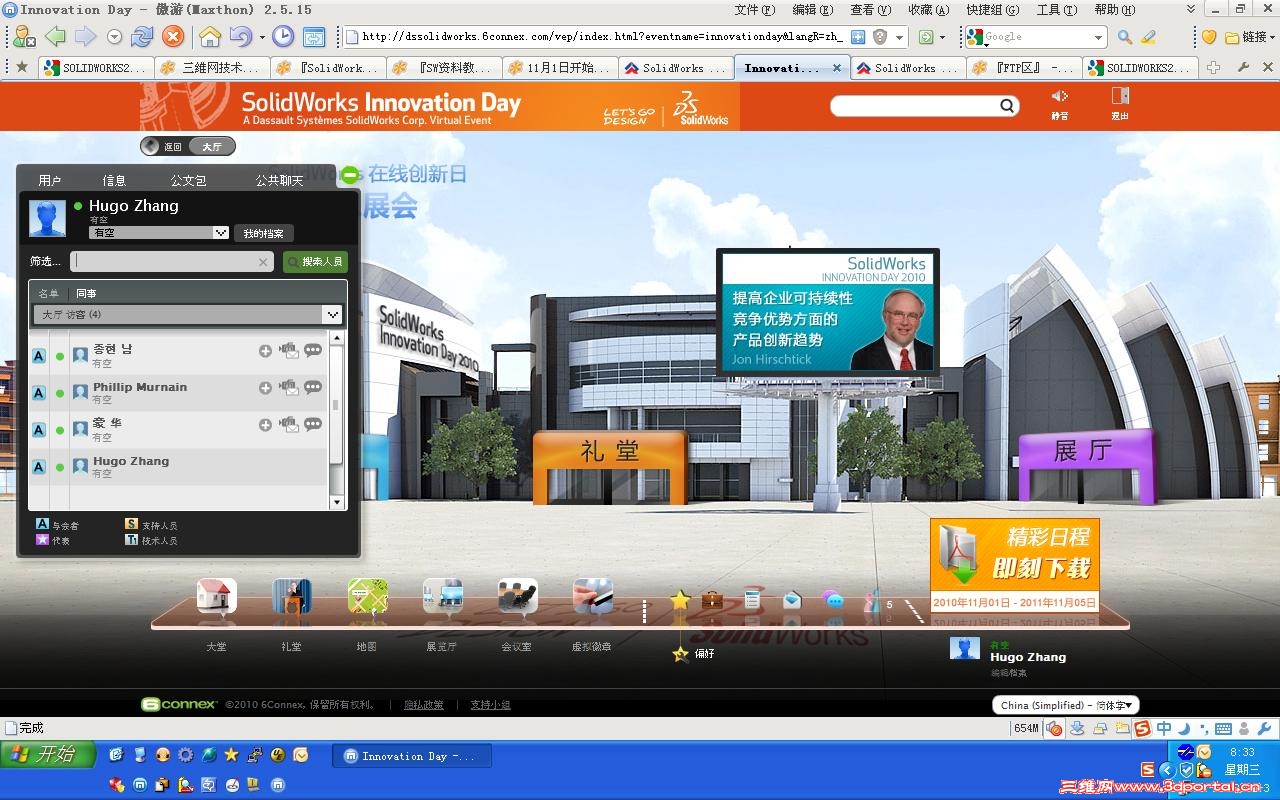Screen dimensions: 1280x800
Task: Open browser history clock icon
Action: (x=284, y=37)
